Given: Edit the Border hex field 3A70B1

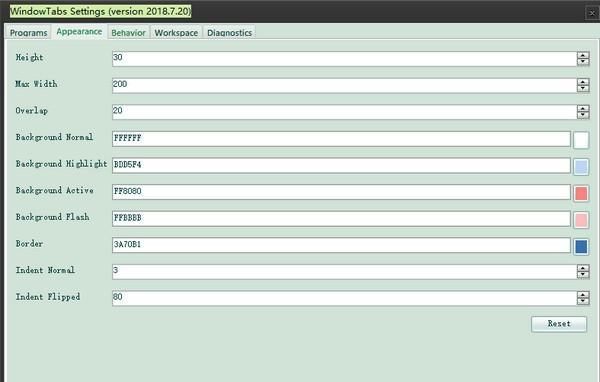Looking at the screenshot, I should point(341,245).
